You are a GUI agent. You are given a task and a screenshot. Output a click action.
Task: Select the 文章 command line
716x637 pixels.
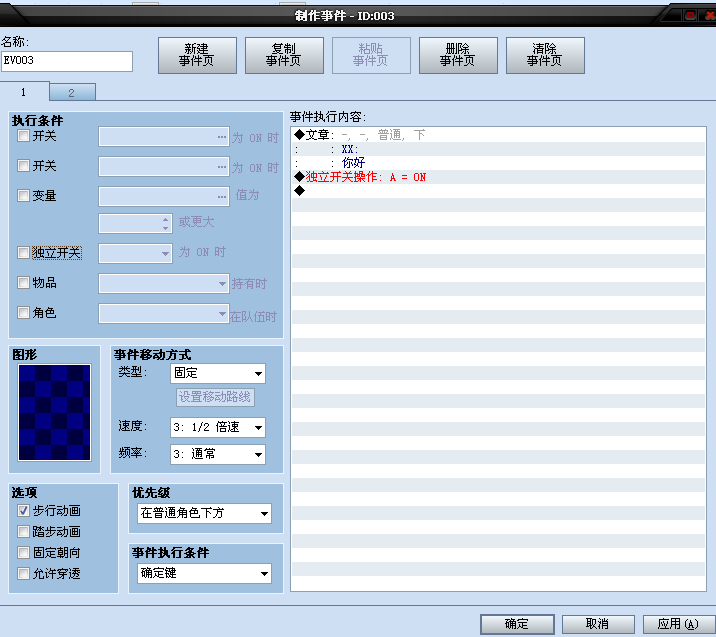tap(498, 135)
